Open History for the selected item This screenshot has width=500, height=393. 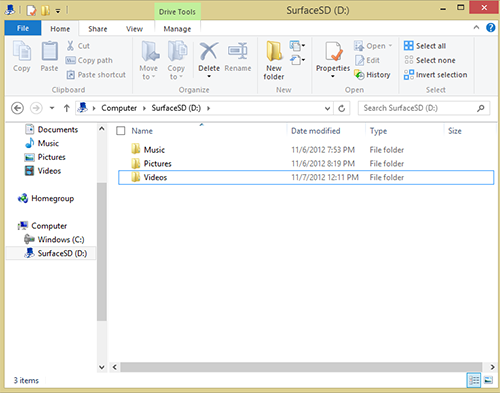click(372, 75)
